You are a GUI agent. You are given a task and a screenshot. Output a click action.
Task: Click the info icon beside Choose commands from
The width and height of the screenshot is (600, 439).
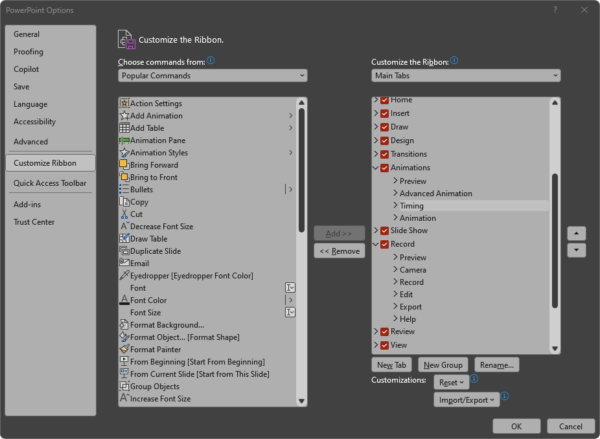[211, 60]
